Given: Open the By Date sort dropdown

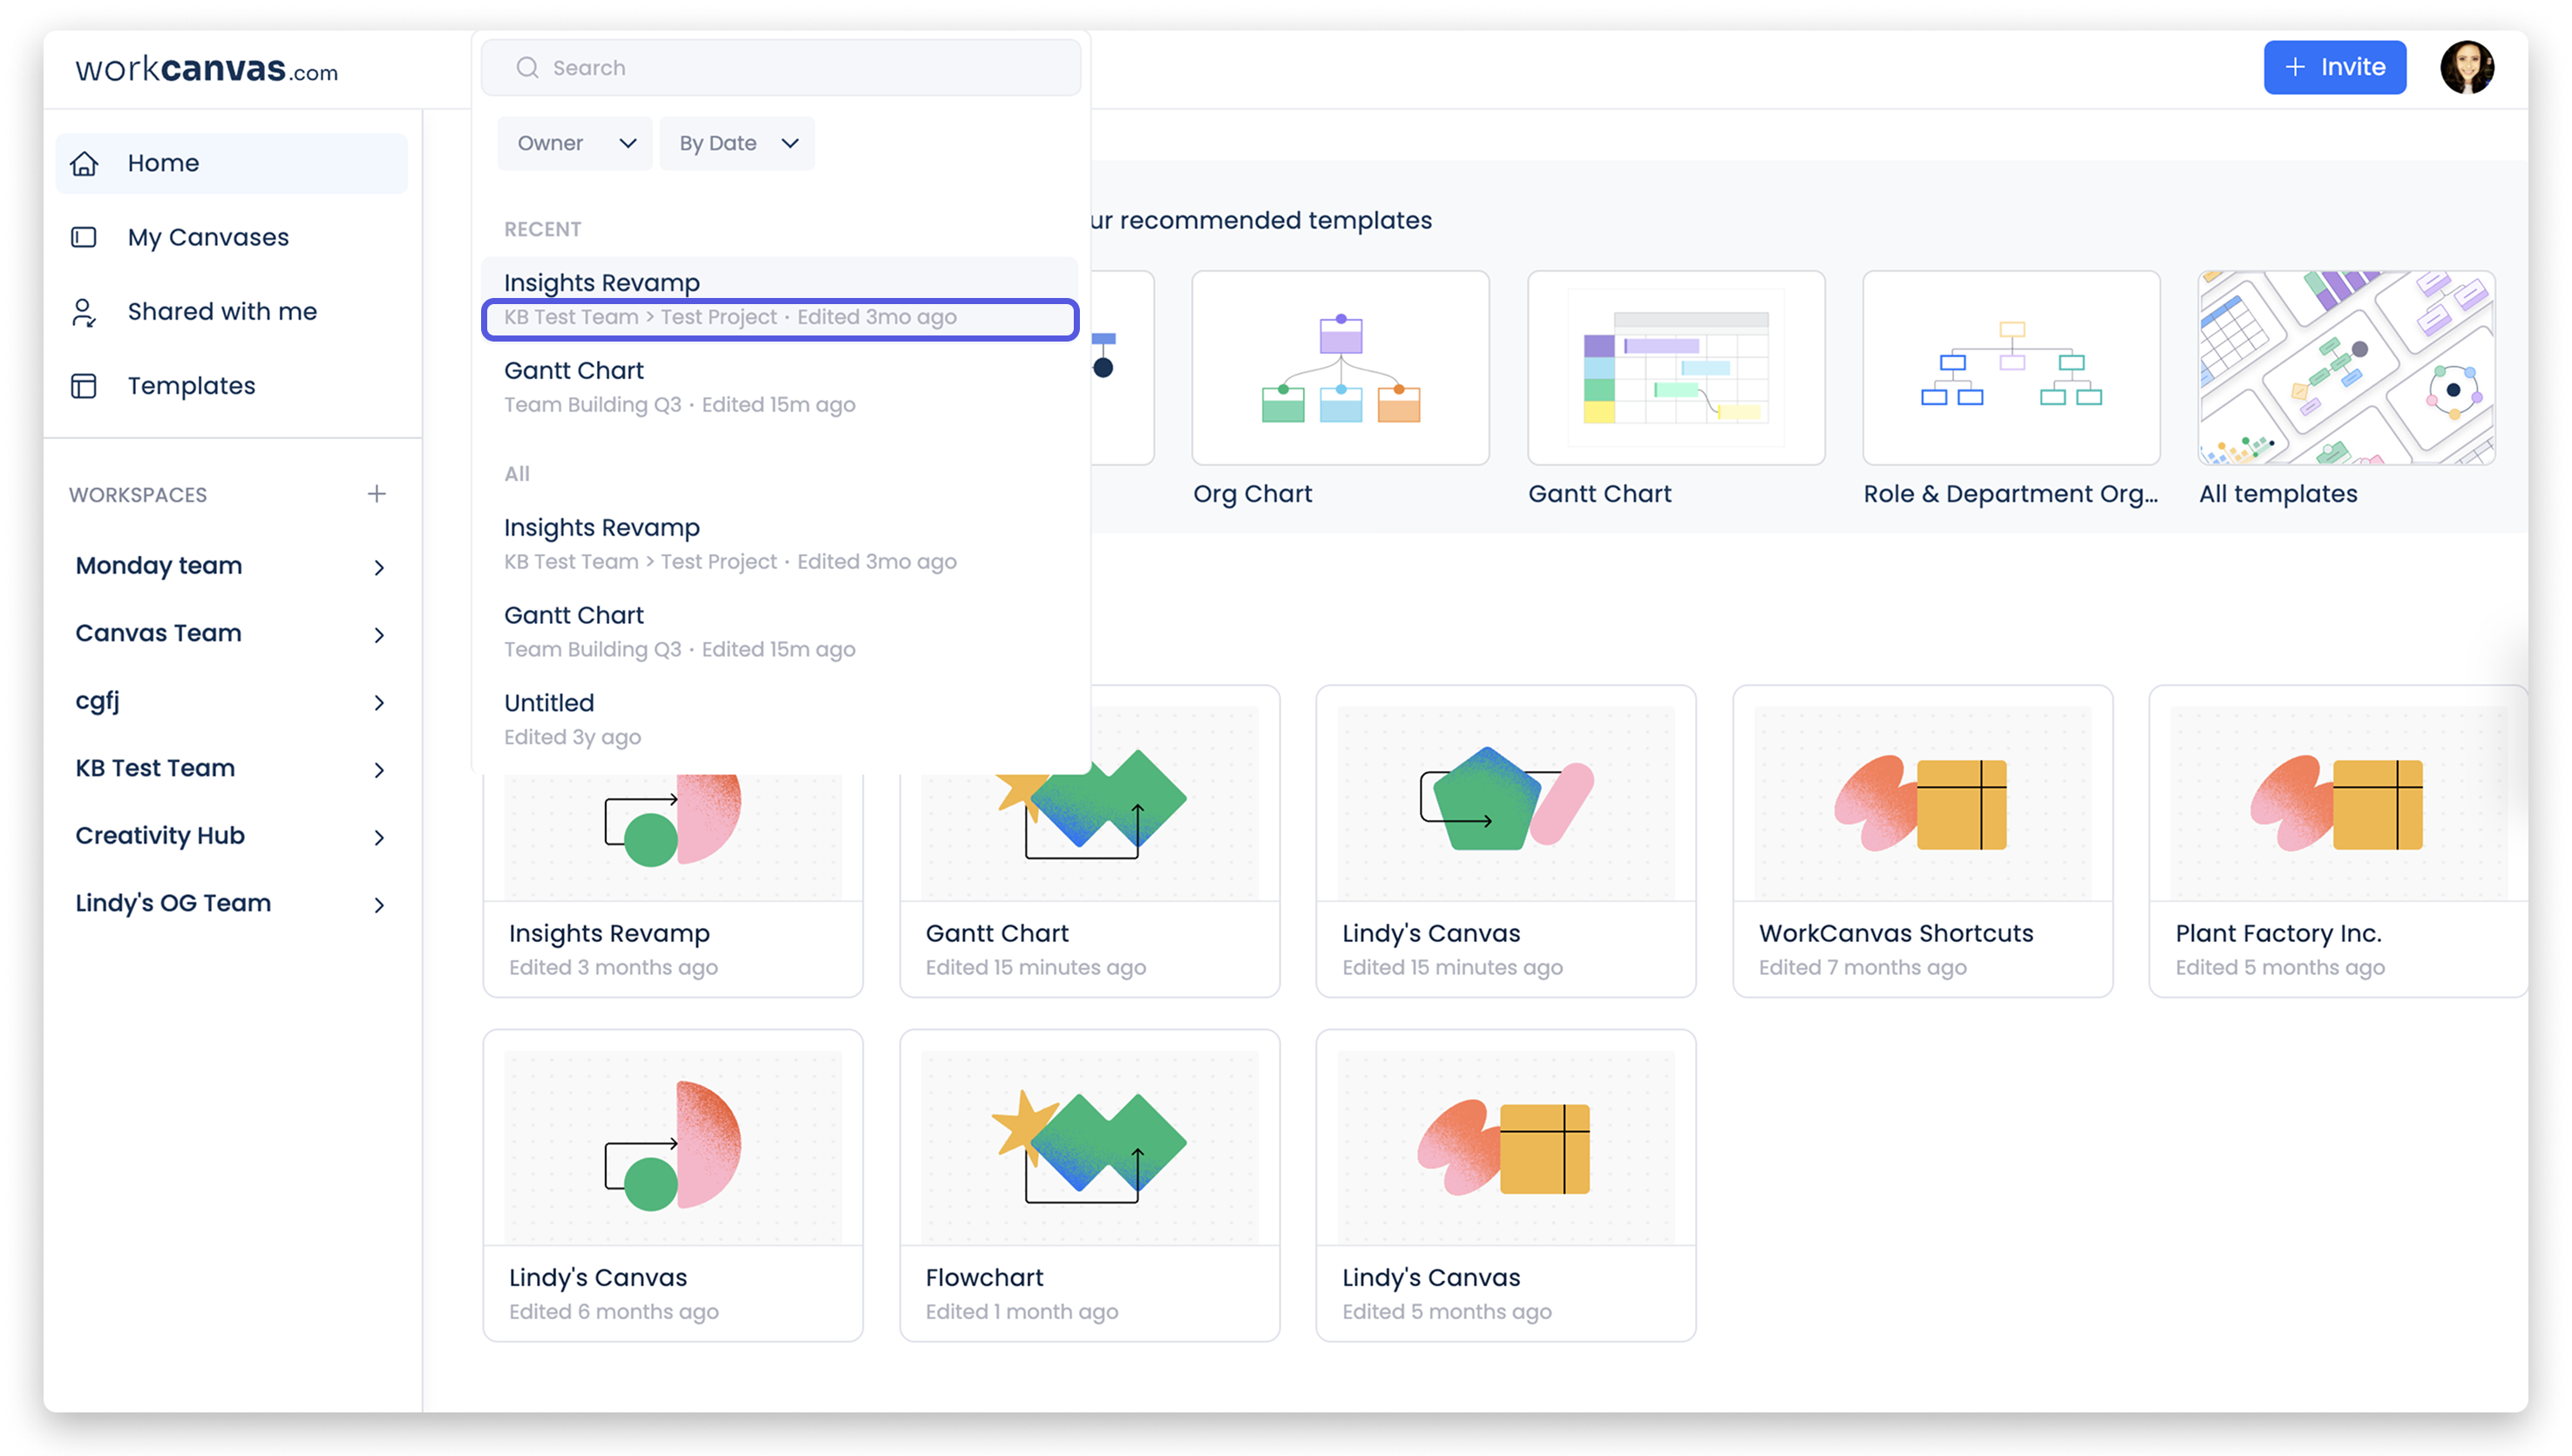Looking at the screenshot, I should (737, 143).
